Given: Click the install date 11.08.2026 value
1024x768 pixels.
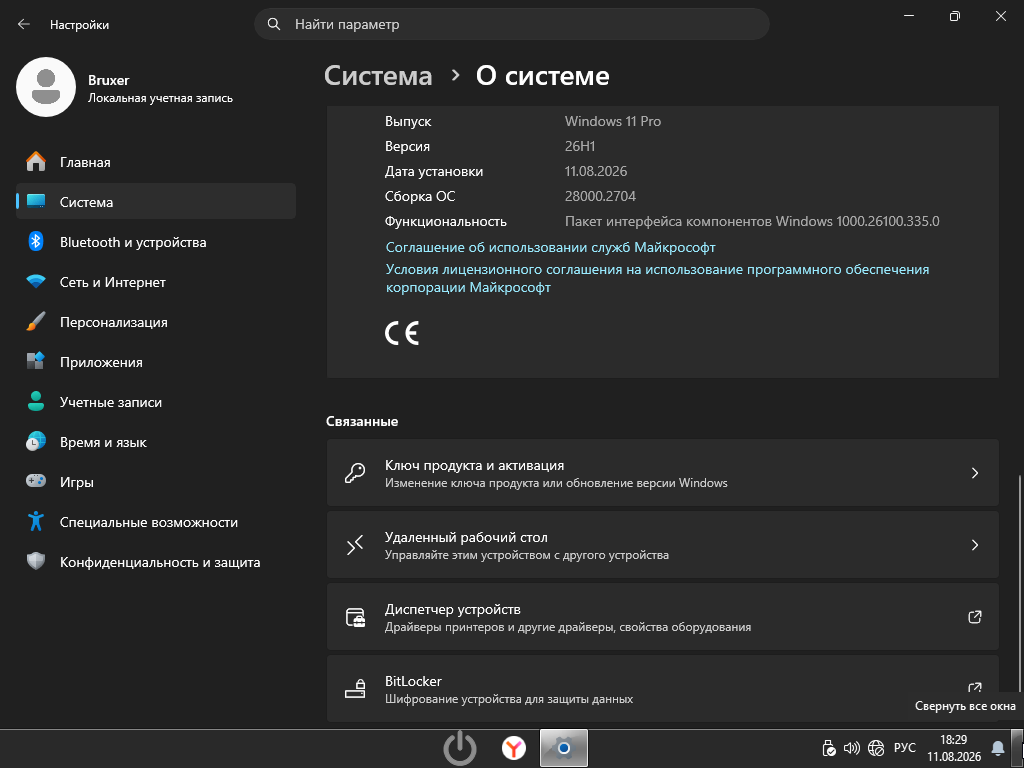Looking at the screenshot, I should click(x=596, y=171).
